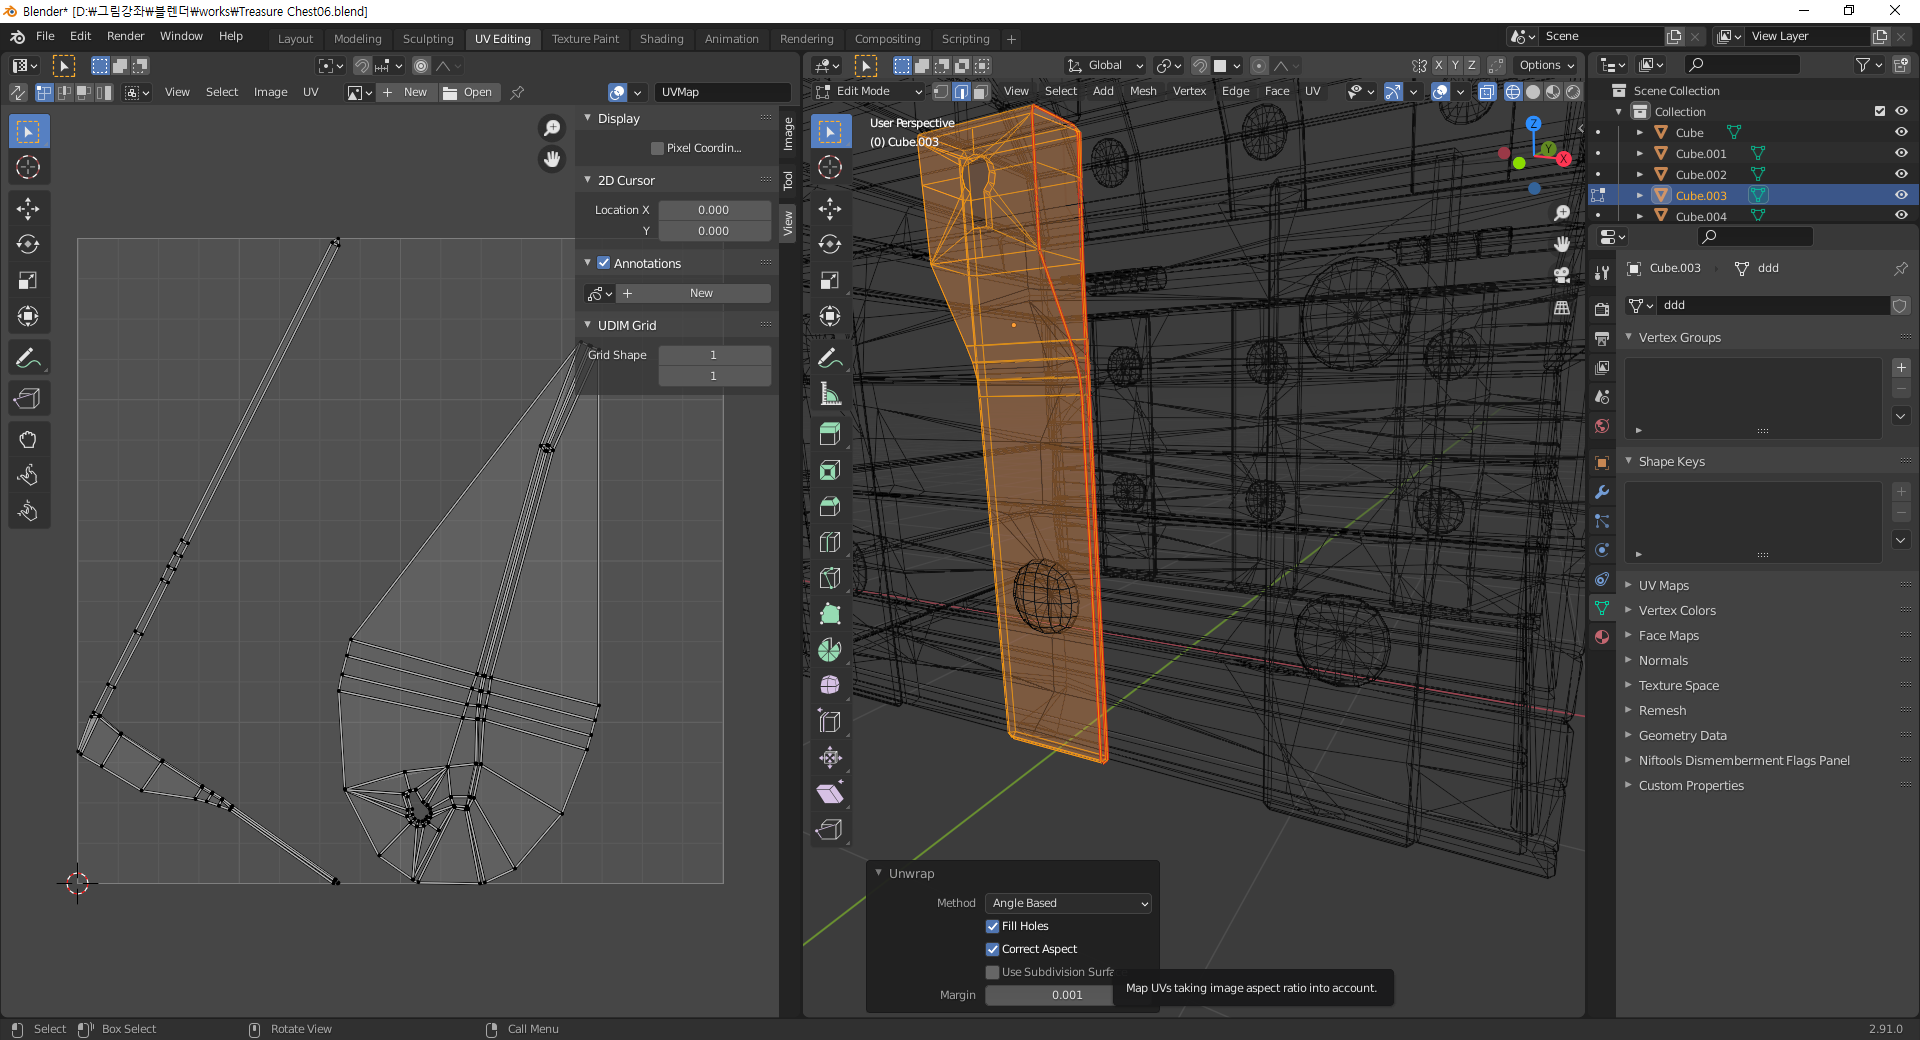Screen dimensions: 1920x1040
Task: Hide Cube.001 with its eye icon
Action: pos(1901,153)
